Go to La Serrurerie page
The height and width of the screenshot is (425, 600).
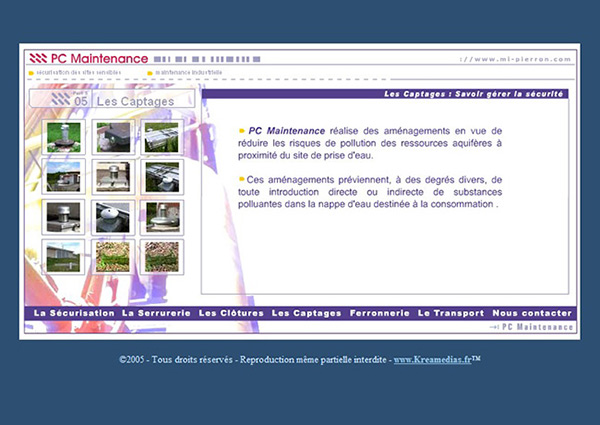(x=156, y=313)
